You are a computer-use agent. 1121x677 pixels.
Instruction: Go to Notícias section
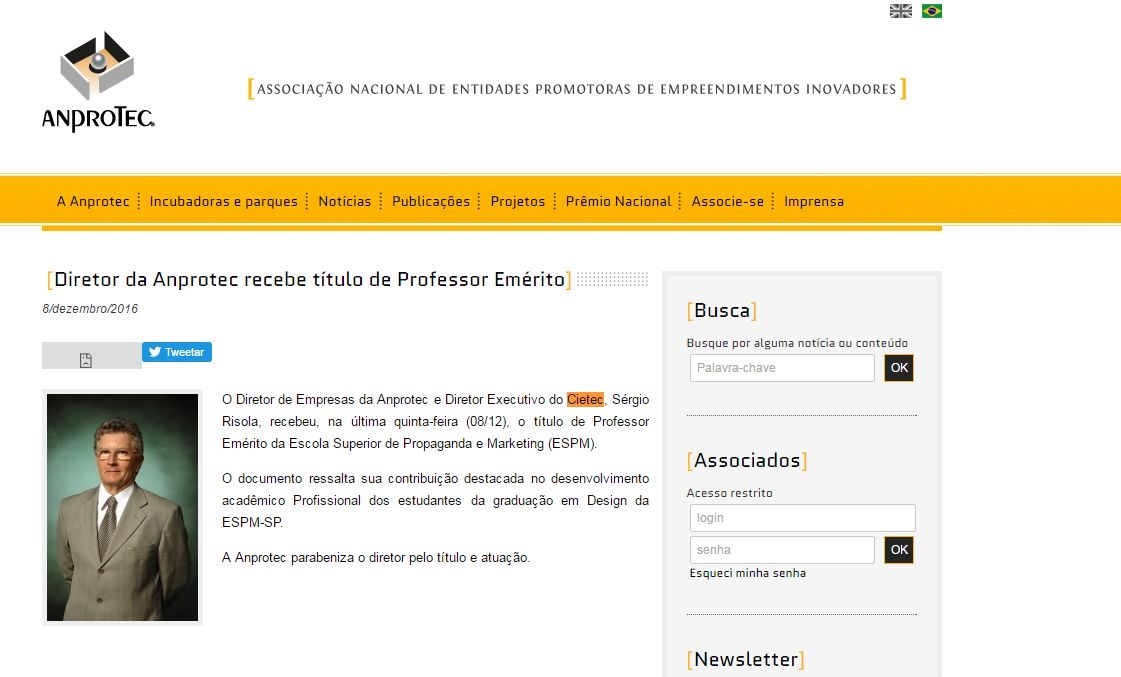click(x=345, y=202)
